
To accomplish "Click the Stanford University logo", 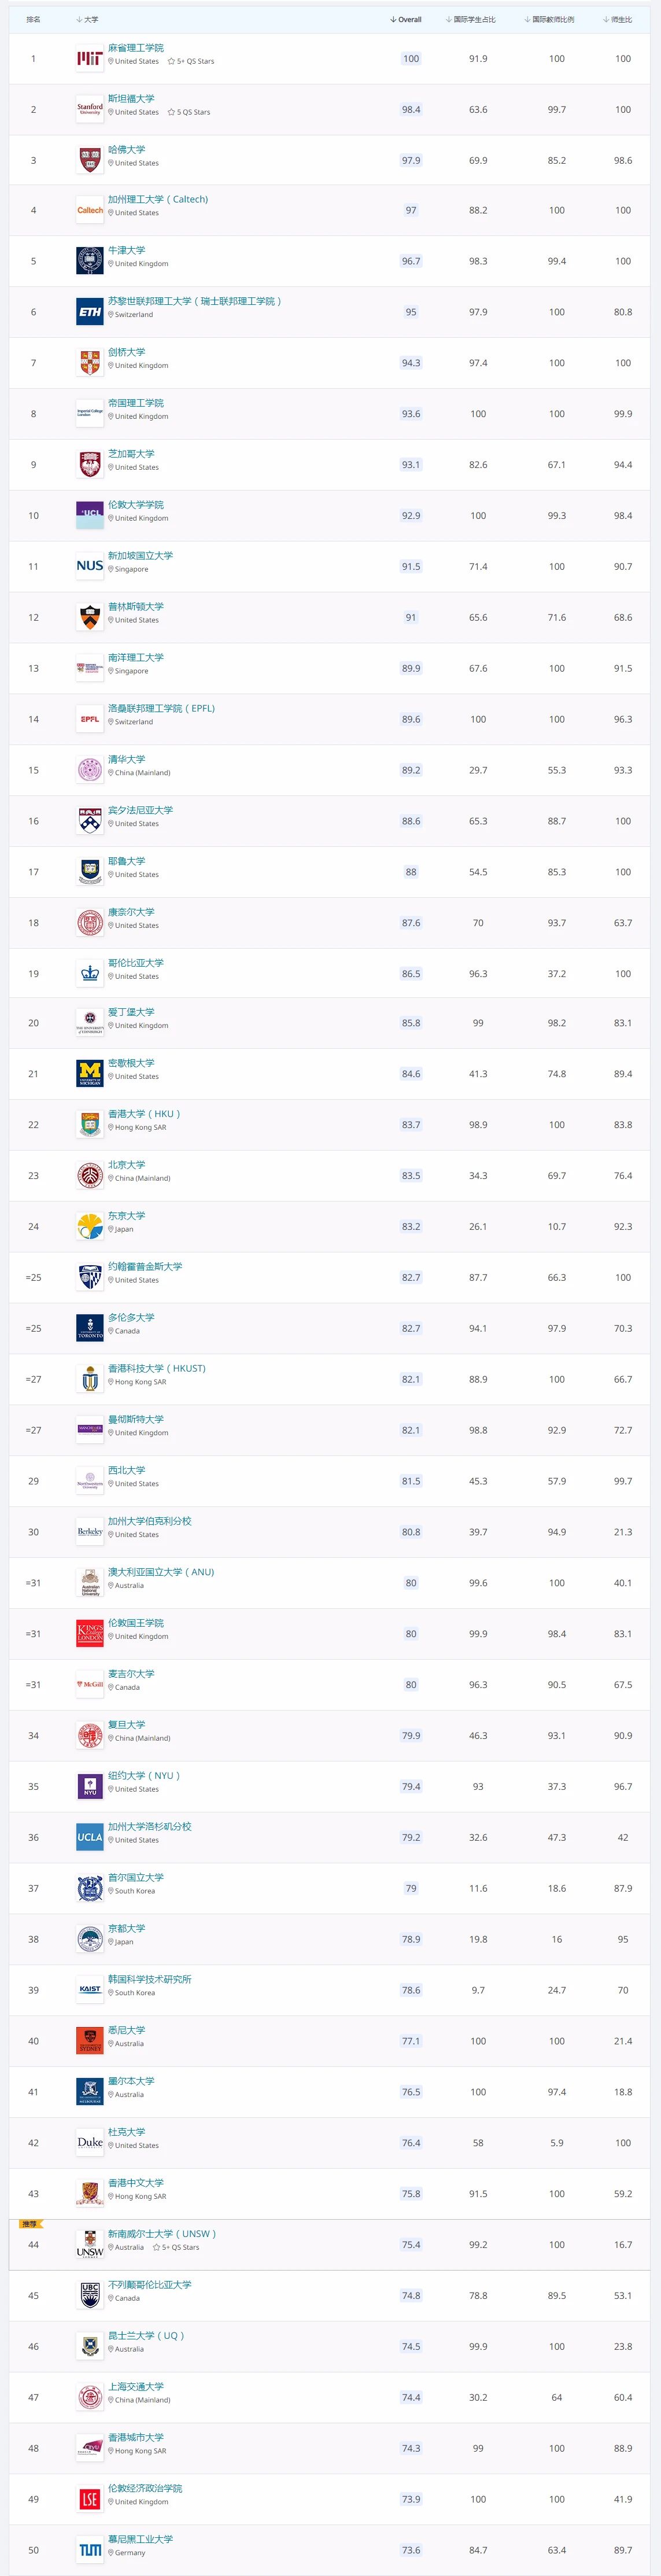I will 90,110.
